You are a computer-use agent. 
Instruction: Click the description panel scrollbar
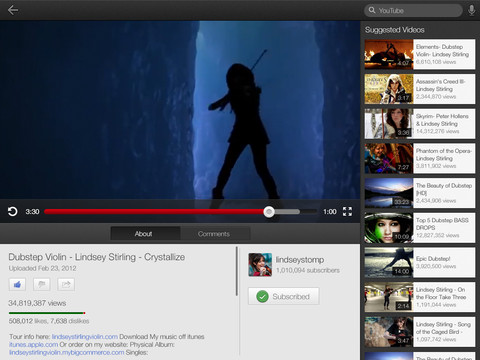coord(237,271)
